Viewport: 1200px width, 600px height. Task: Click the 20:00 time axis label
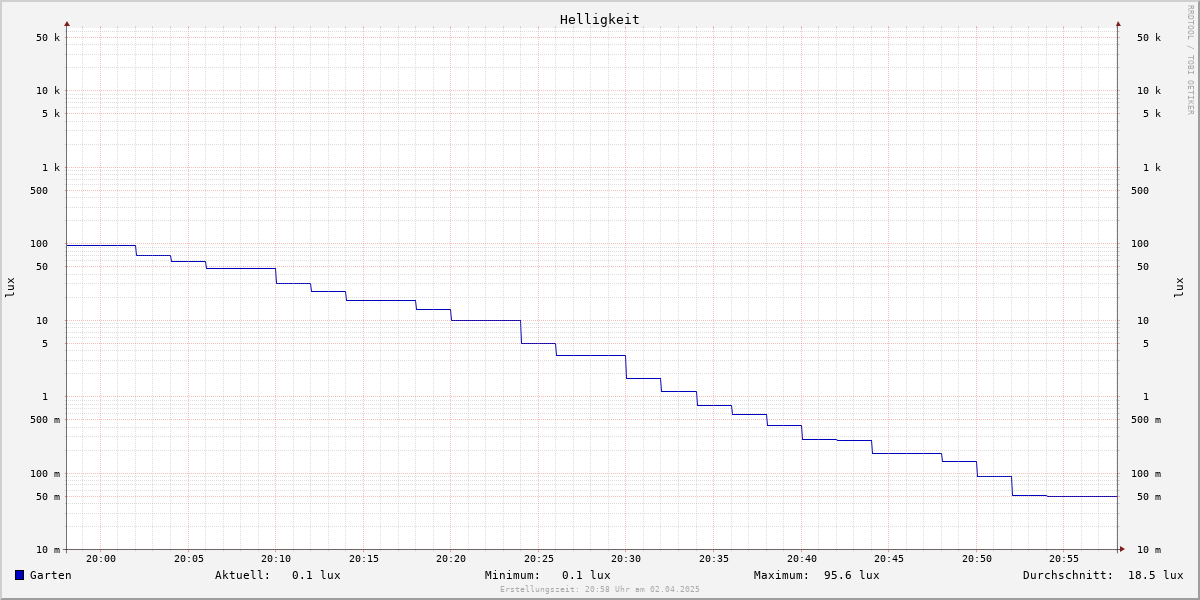101,559
